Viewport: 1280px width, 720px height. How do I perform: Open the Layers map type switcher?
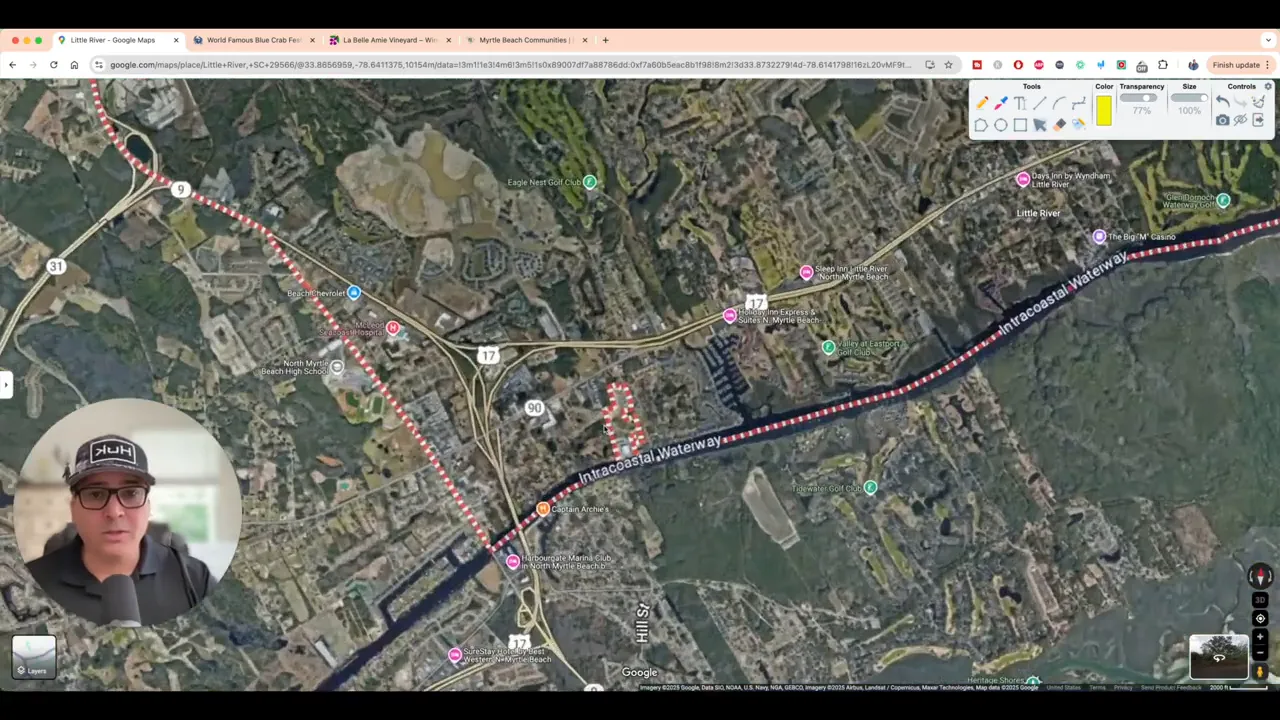[x=34, y=658]
